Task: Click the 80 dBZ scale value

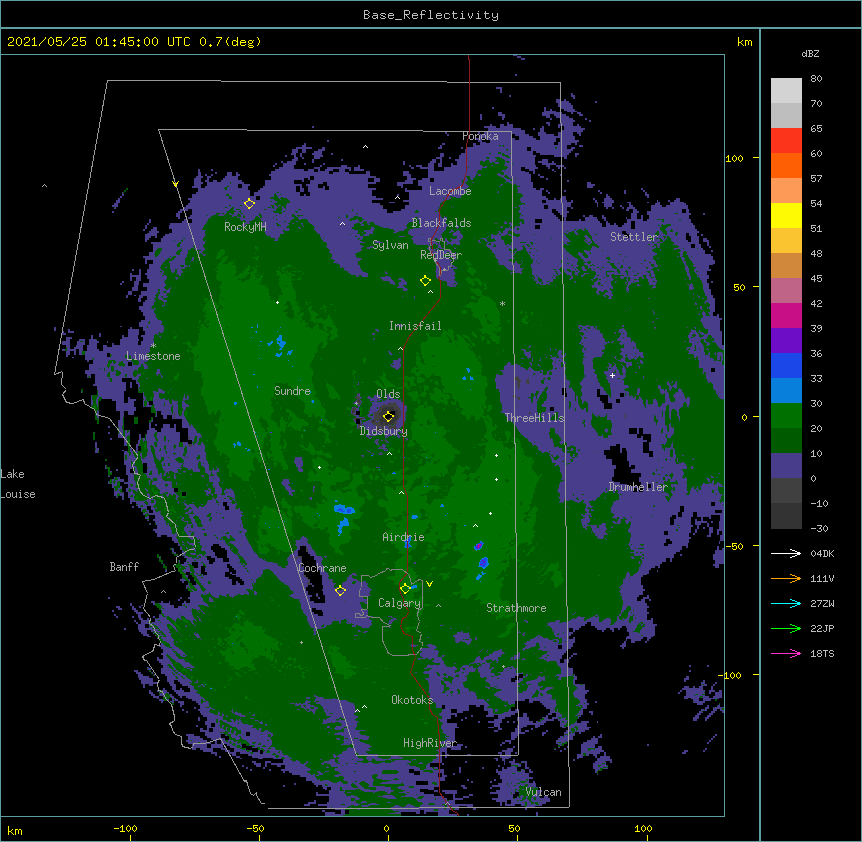Action: tap(816, 79)
